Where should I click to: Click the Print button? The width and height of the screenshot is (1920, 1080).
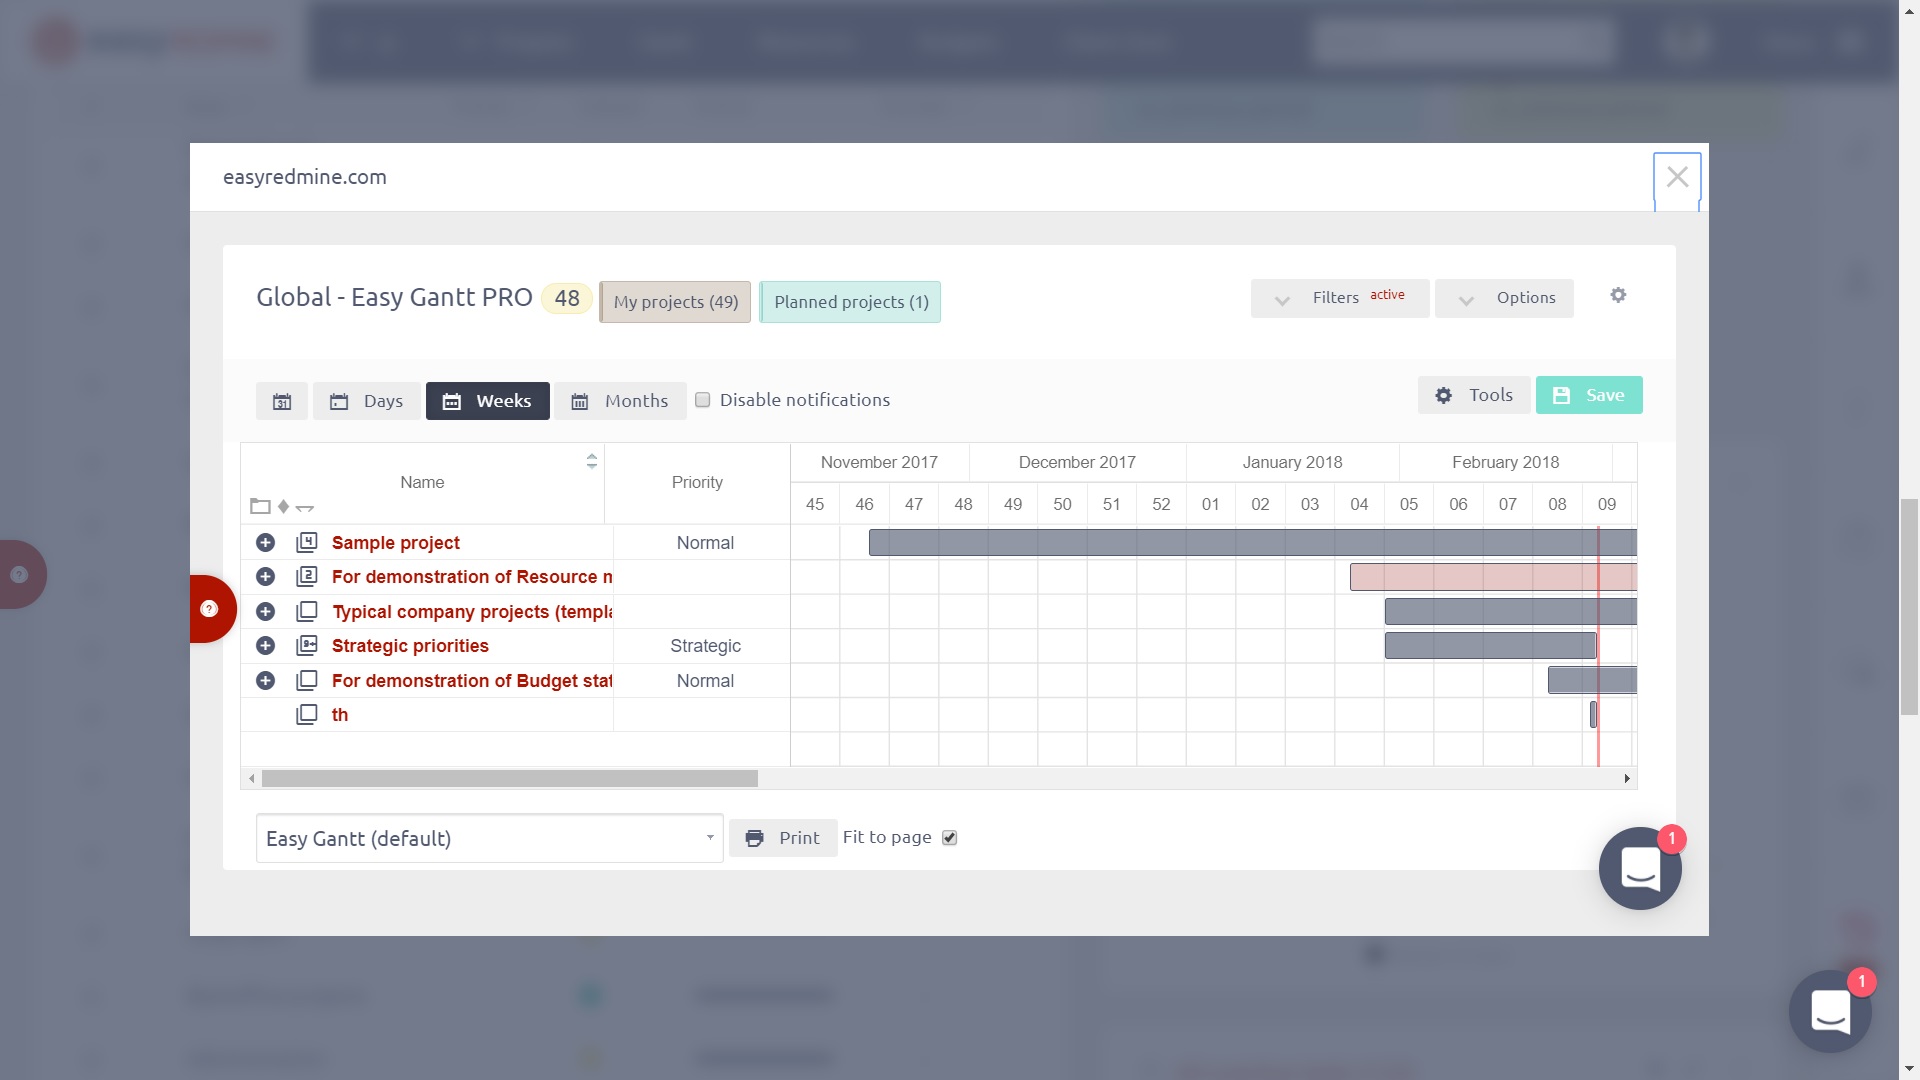tap(783, 838)
